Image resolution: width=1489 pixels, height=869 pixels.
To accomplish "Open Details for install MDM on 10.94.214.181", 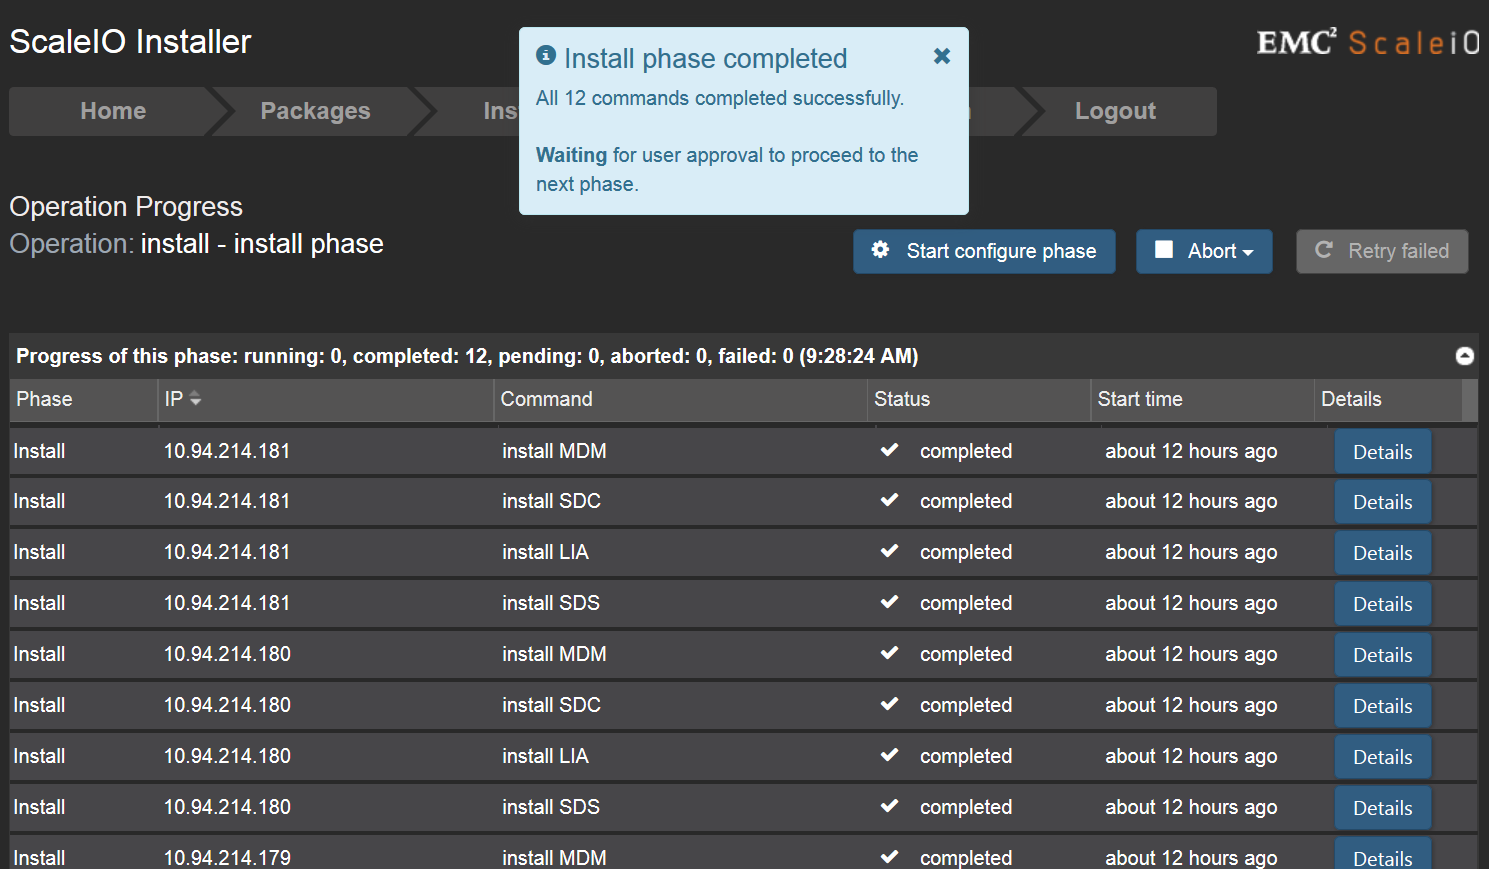I will tap(1382, 452).
